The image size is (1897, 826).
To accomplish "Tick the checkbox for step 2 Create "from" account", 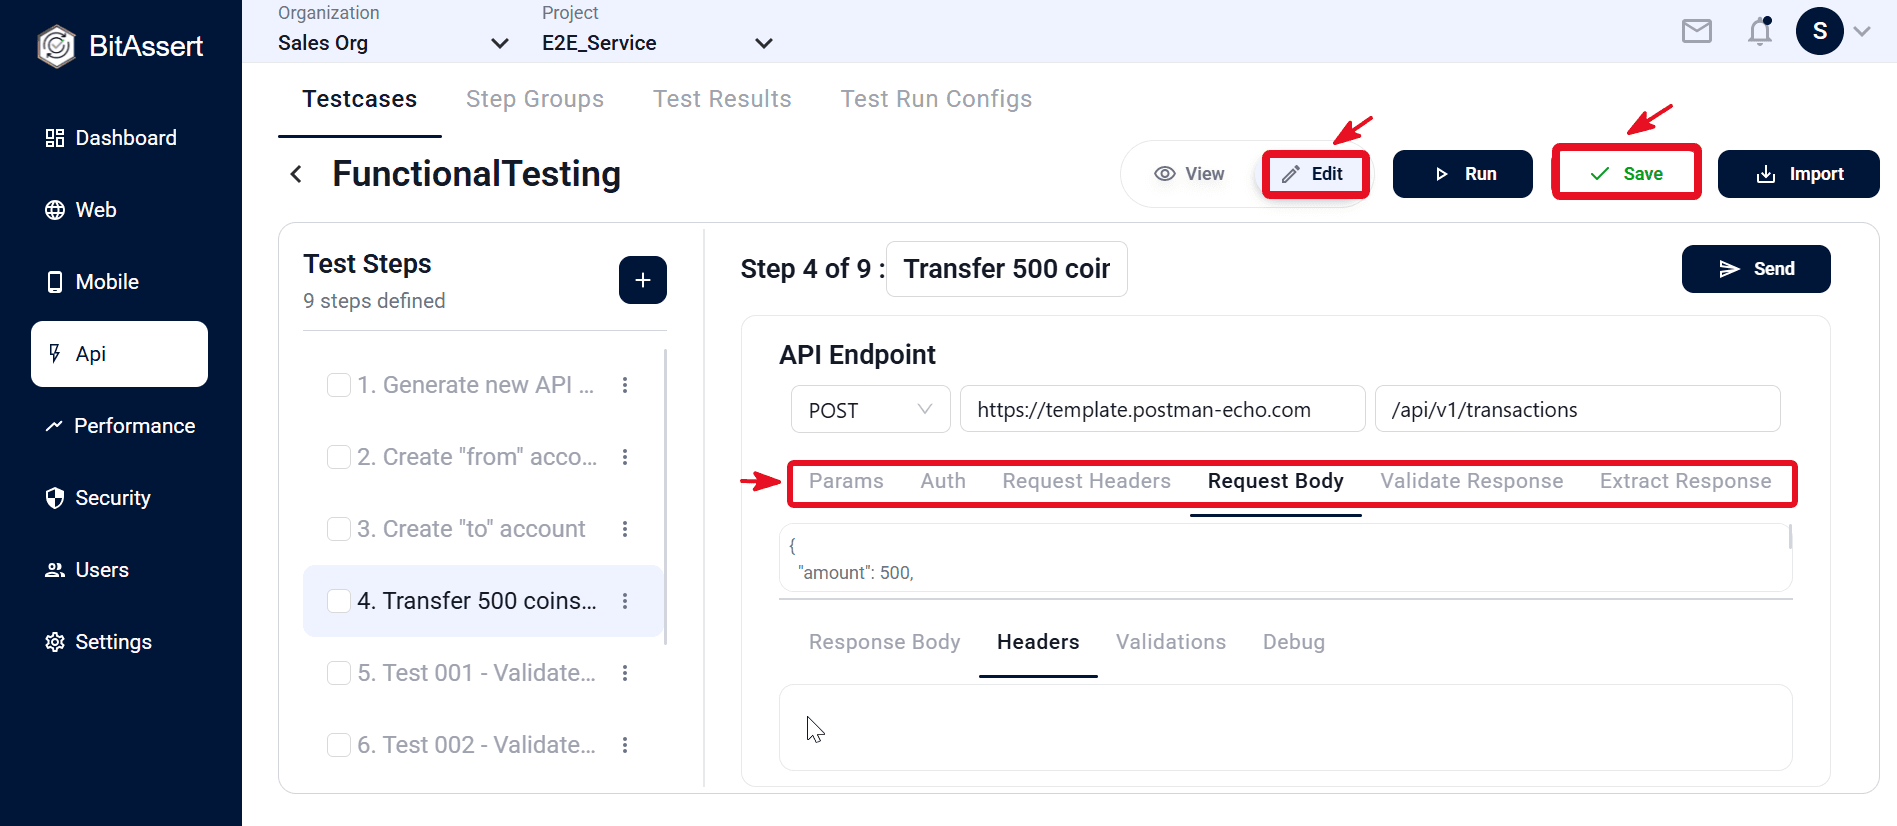I will [339, 457].
